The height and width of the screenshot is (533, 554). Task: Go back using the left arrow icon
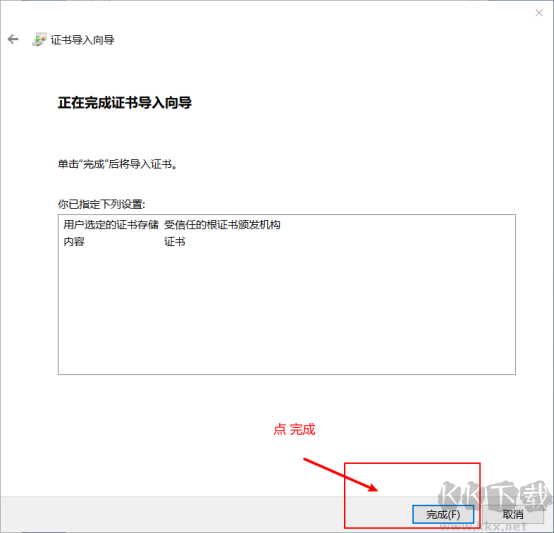13,39
